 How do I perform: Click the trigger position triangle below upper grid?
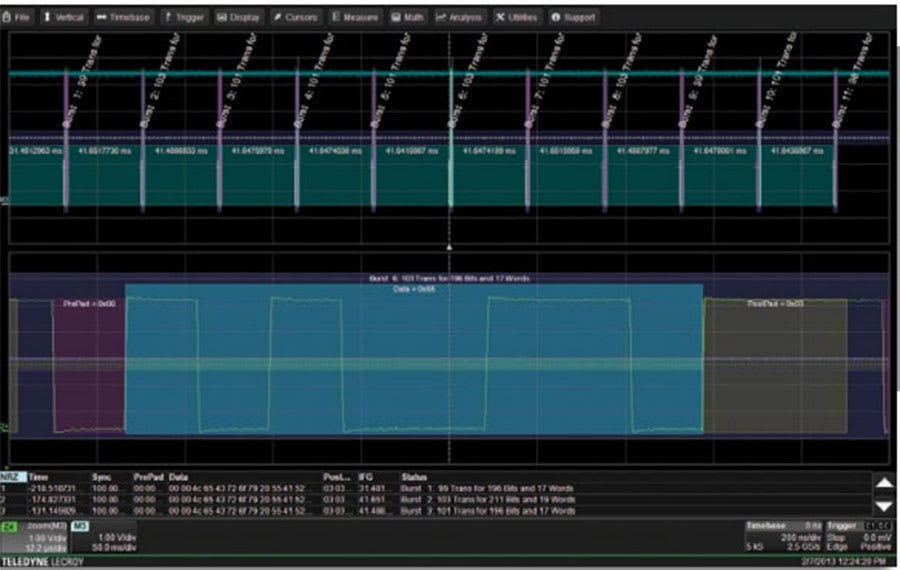point(449,247)
